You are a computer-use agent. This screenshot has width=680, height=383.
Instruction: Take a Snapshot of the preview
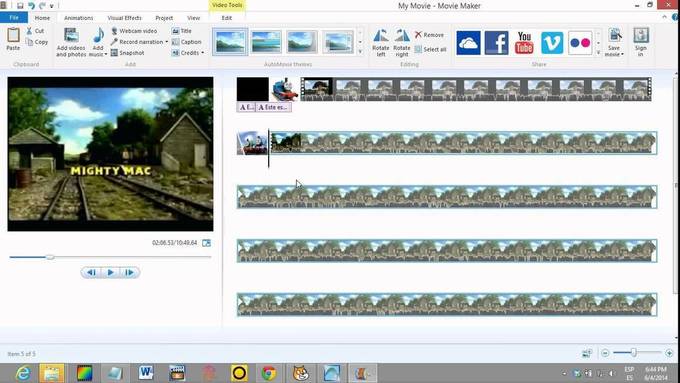point(127,53)
